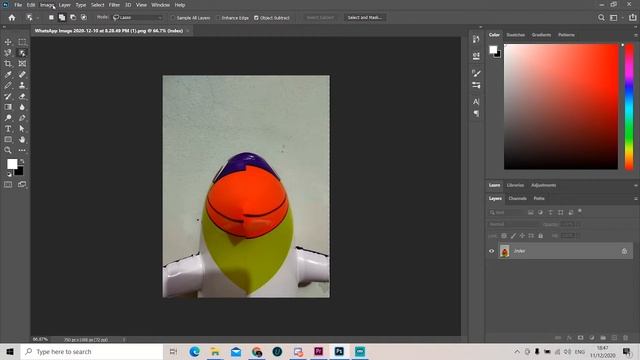Hide the Index layer eye icon
The height and width of the screenshot is (360, 640).
click(491, 251)
